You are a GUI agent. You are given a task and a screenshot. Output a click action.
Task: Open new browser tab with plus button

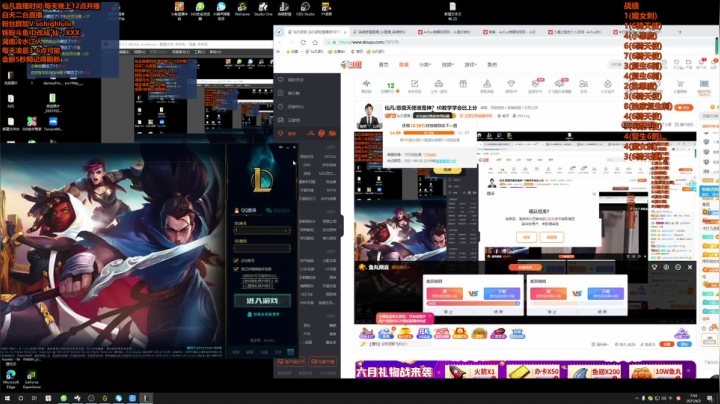pyautogui.click(x=680, y=32)
